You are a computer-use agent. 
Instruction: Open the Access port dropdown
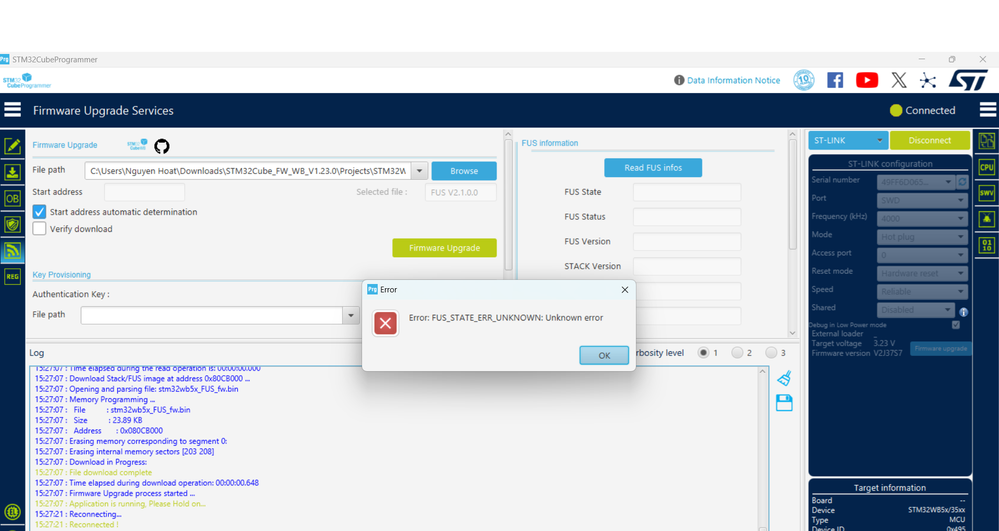(923, 255)
